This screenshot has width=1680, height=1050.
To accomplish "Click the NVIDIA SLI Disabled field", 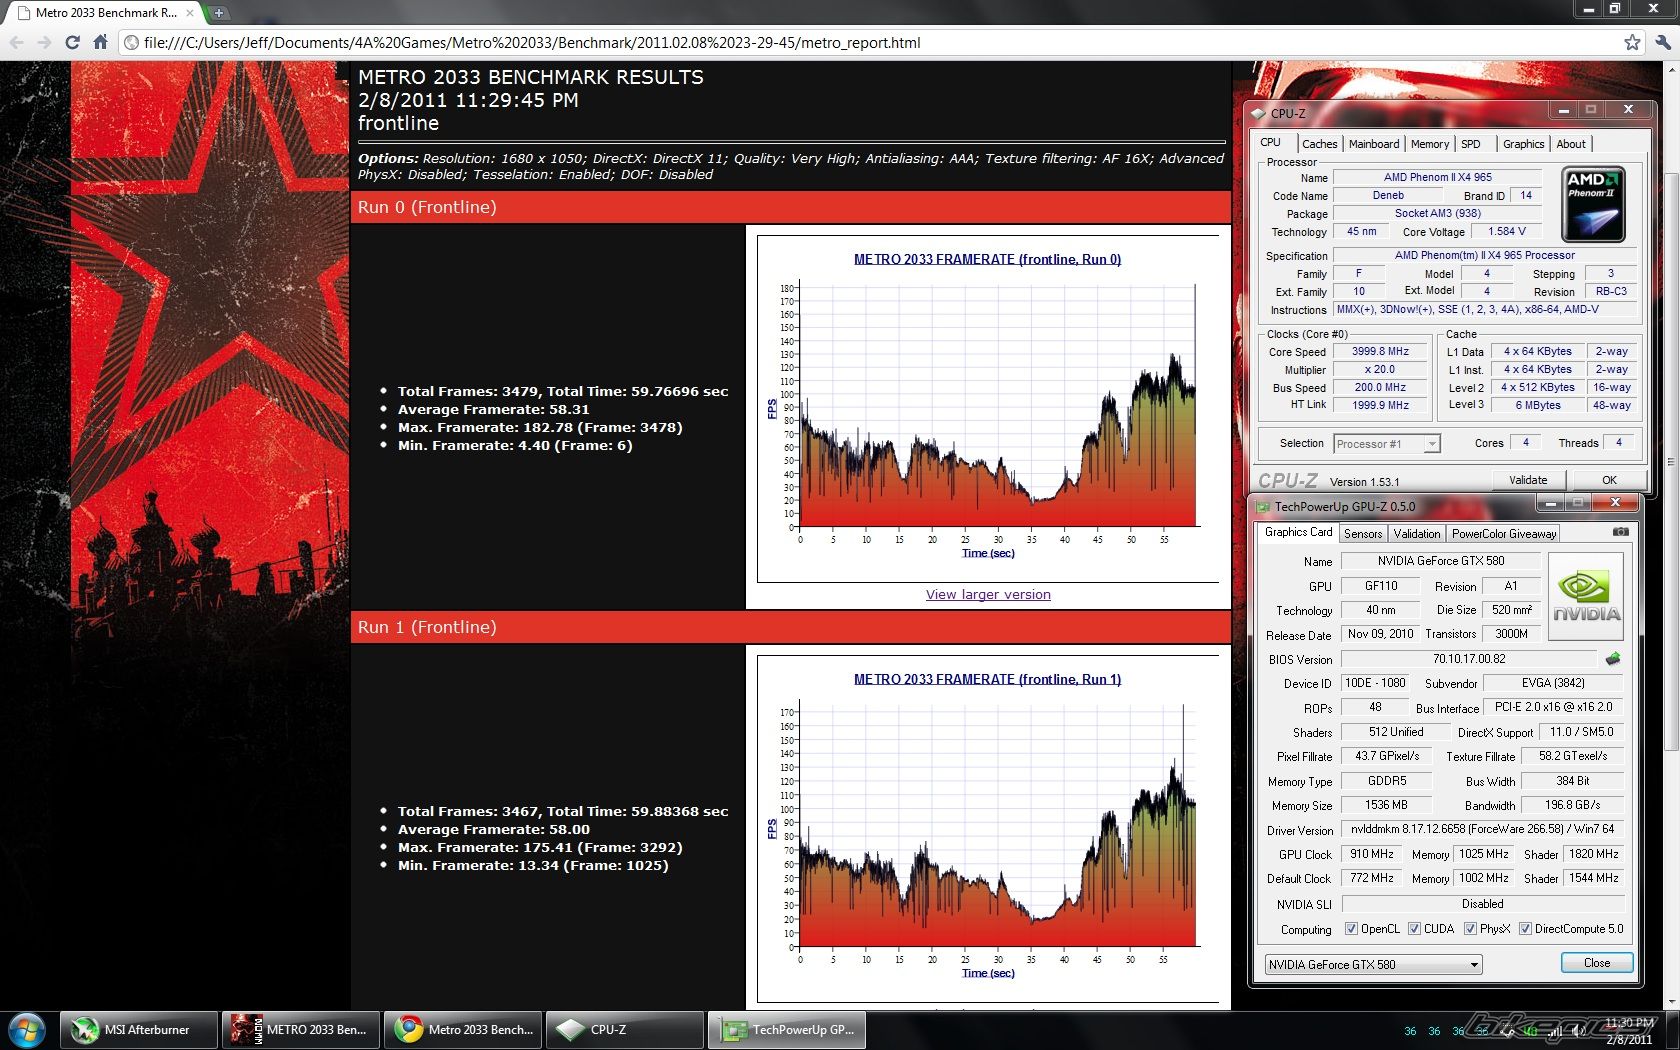I will point(1482,904).
